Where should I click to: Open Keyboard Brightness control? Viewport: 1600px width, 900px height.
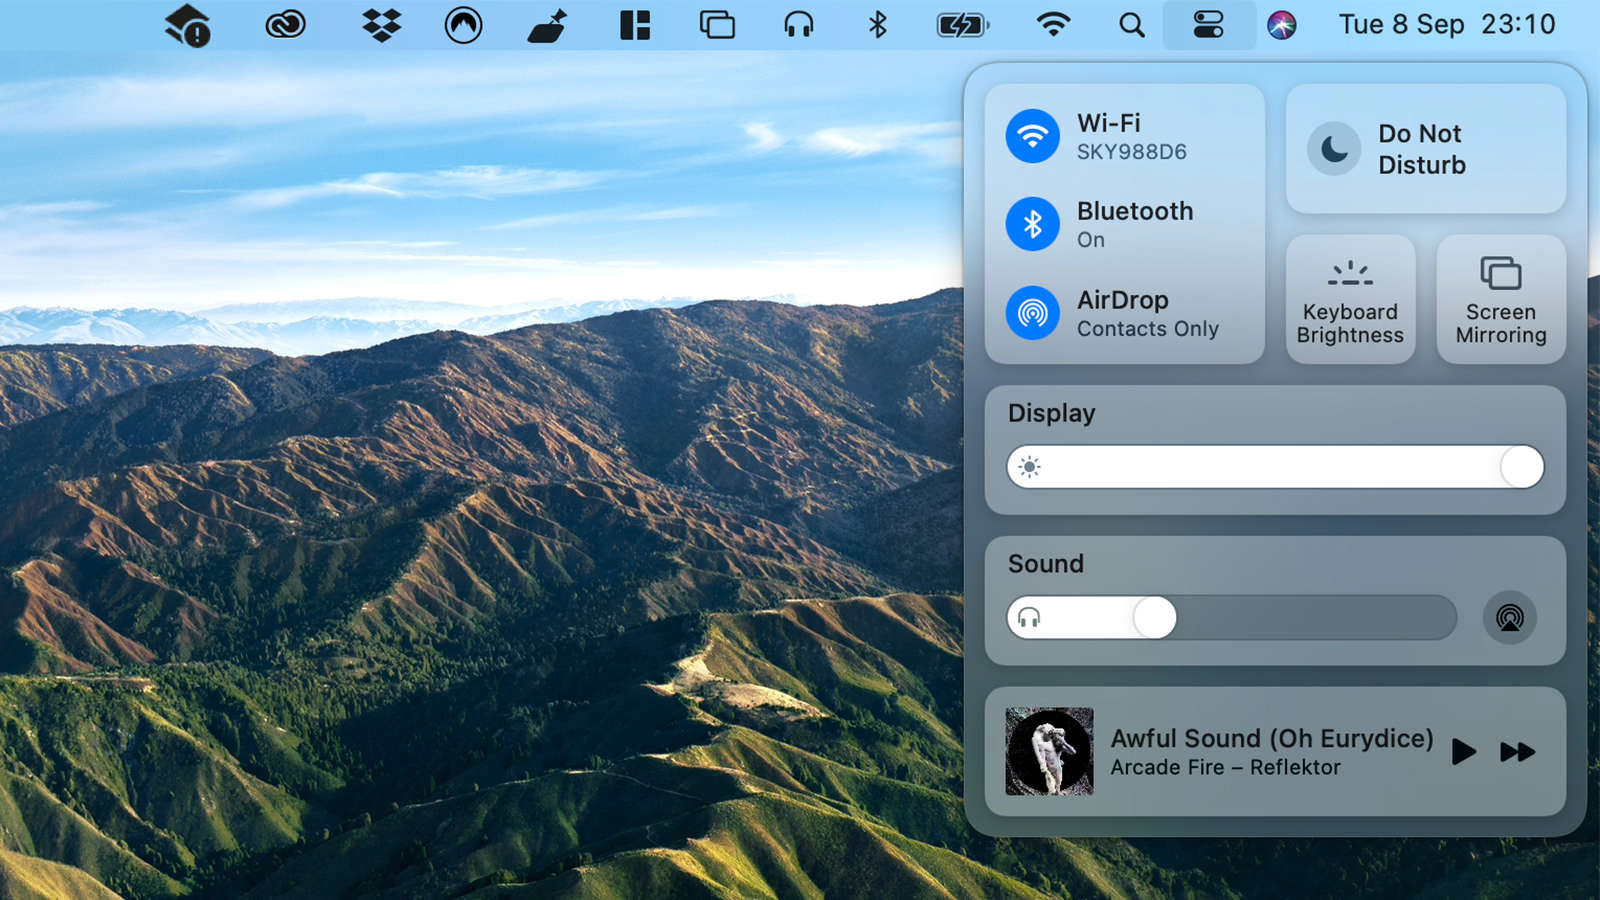tap(1350, 299)
